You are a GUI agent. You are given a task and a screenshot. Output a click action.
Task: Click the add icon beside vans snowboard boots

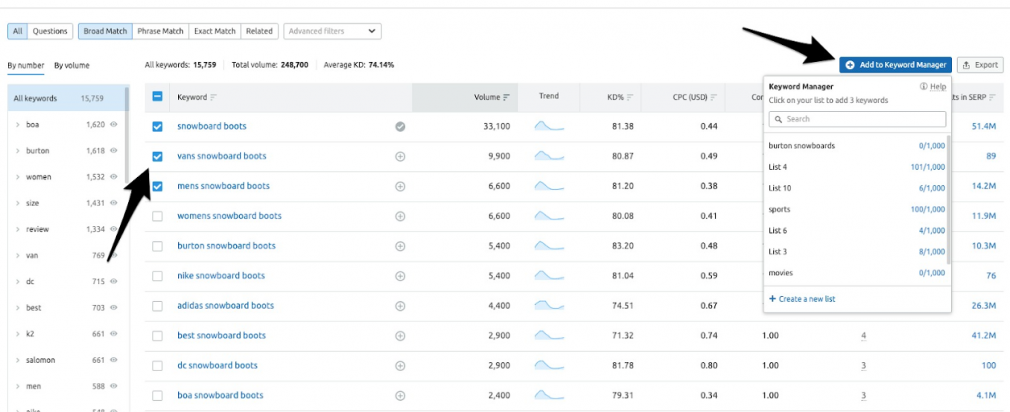click(x=400, y=156)
